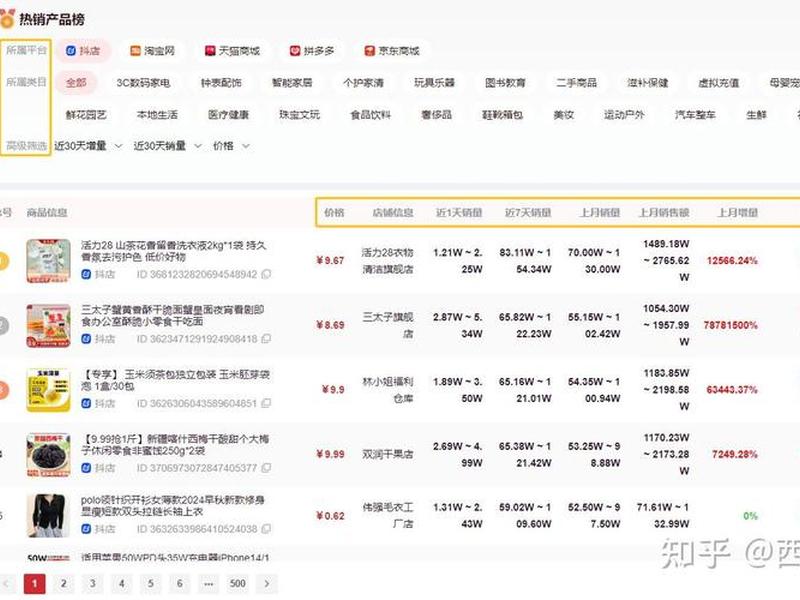Pick the 本地生活 category
800x600 pixels.
click(x=157, y=115)
